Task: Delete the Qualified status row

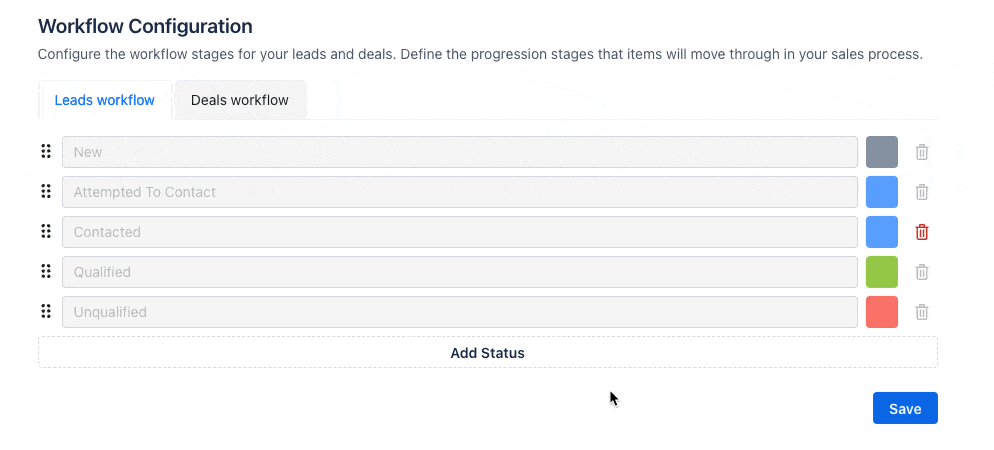Action: click(922, 272)
